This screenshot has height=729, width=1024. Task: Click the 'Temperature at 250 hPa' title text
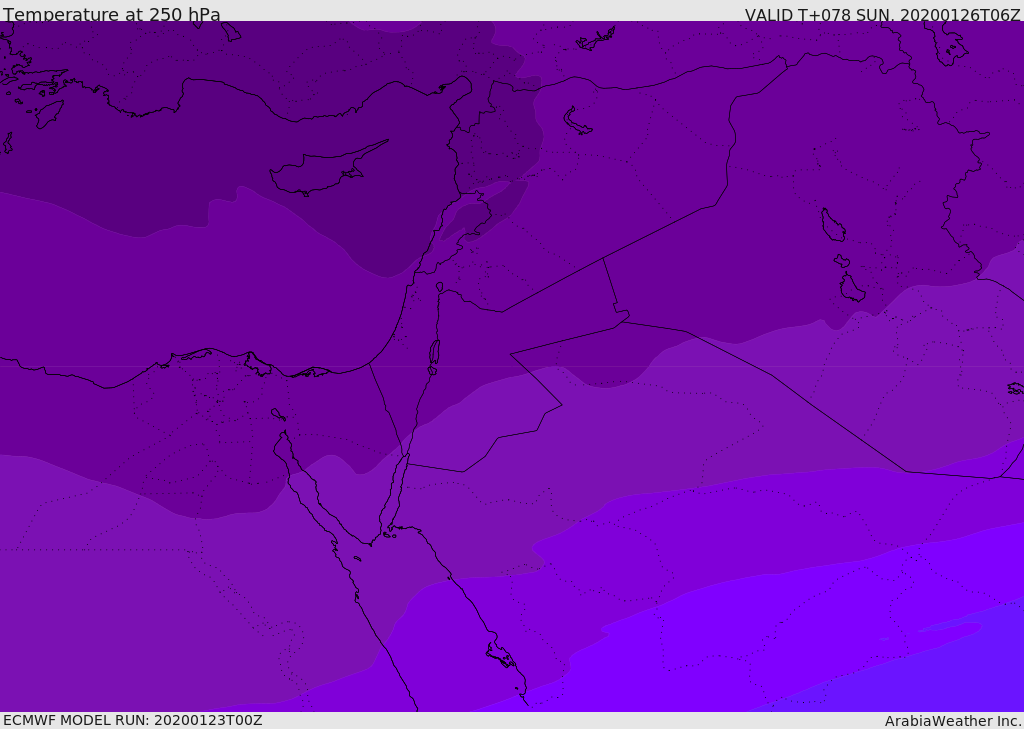coord(112,14)
